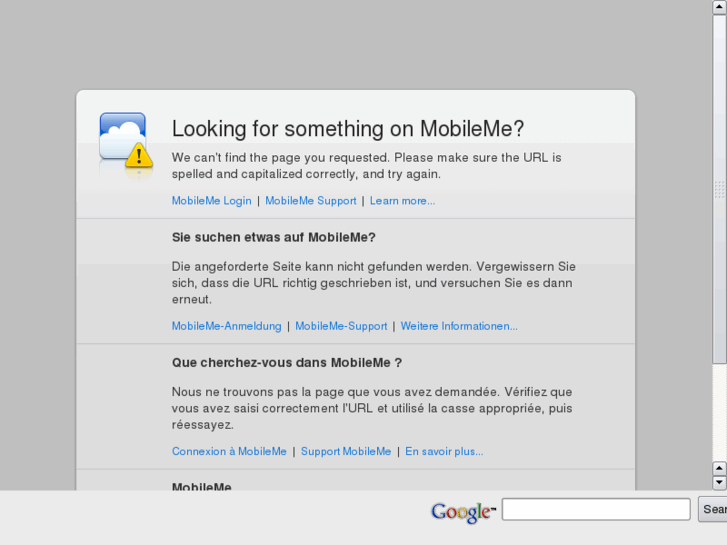
Task: Follow the Learn more... link
Action: 402,201
